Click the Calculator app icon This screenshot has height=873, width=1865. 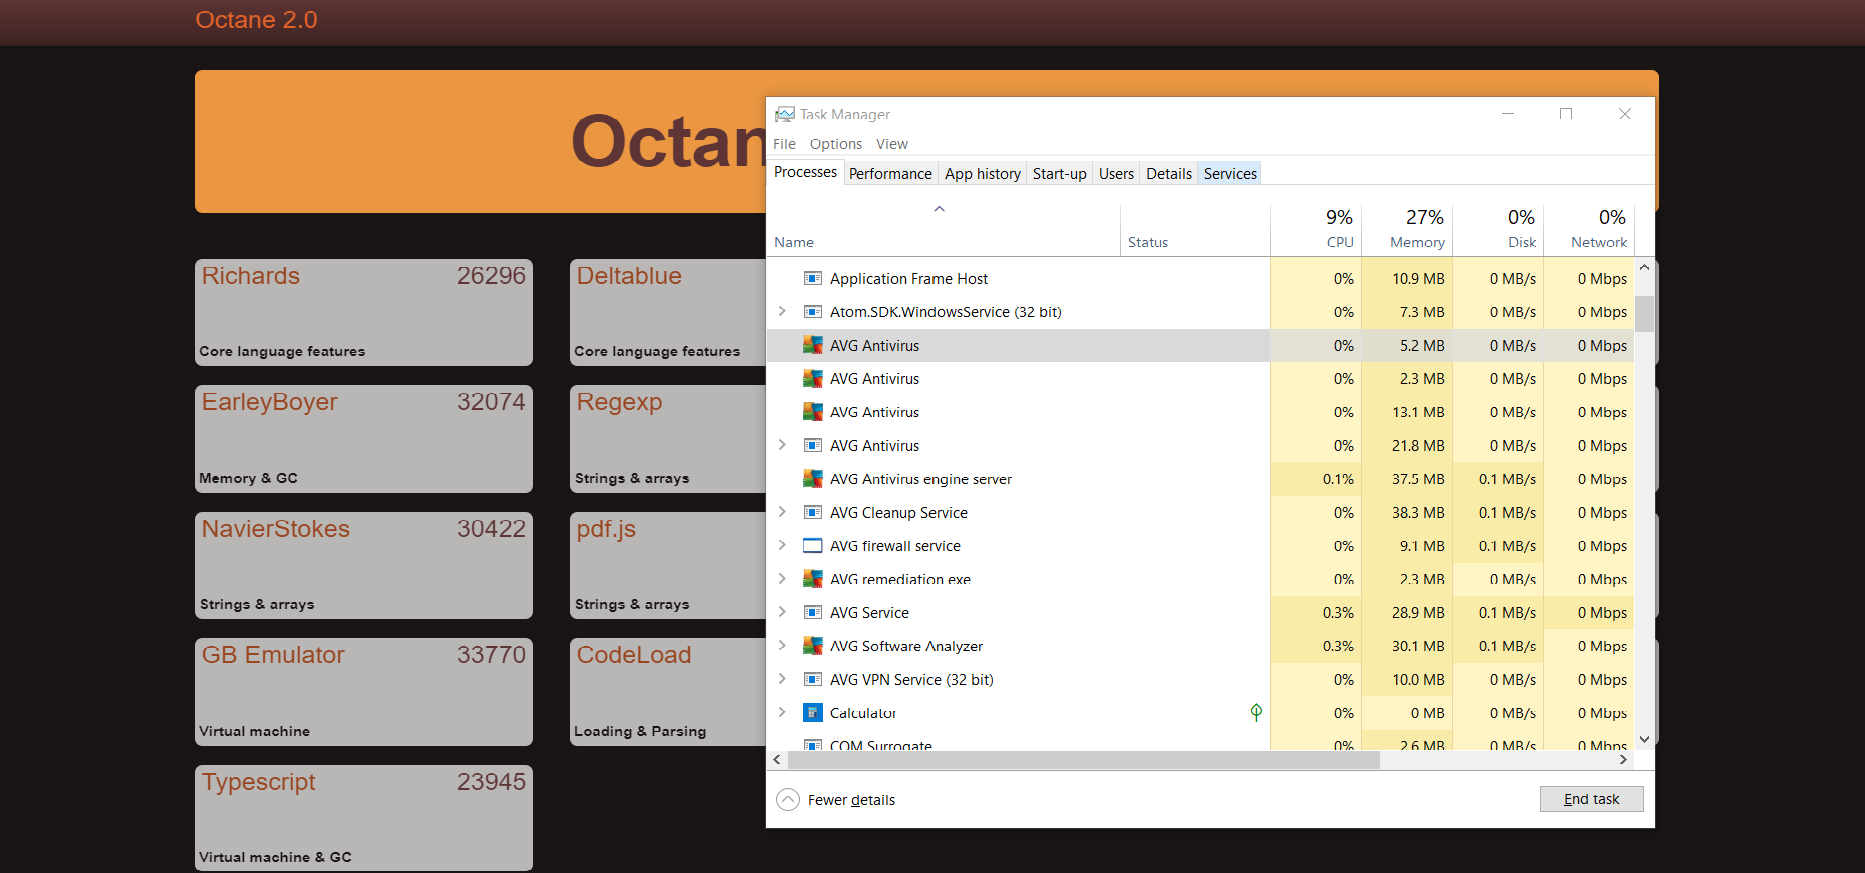click(x=813, y=713)
